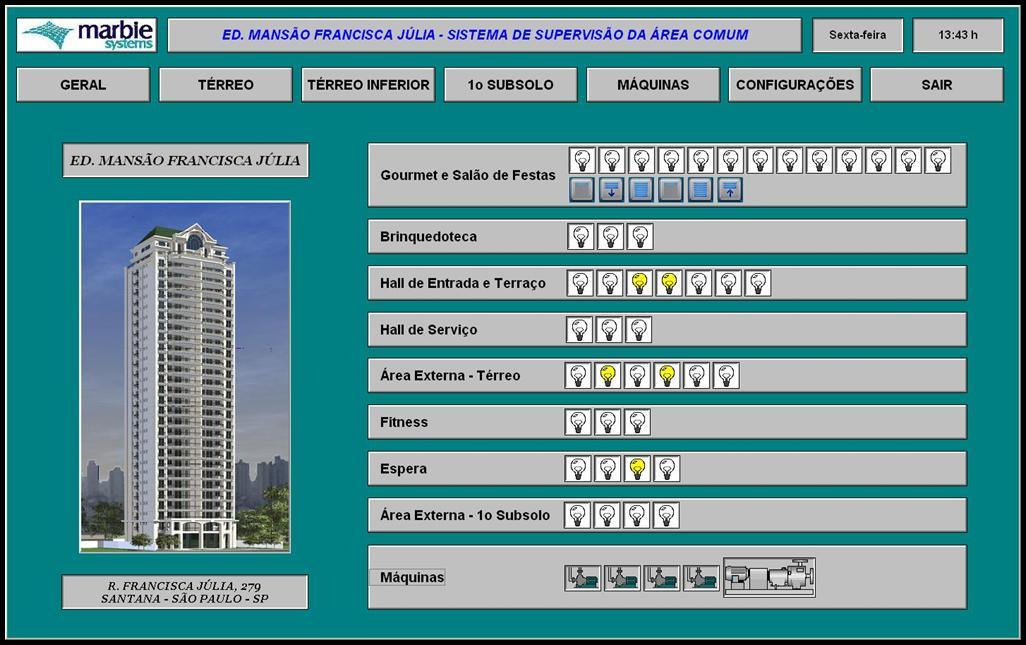Viewport: 1026px width, 645px height.
Task: Select the fourth pump icon in Máquinas row
Action: (x=701, y=578)
